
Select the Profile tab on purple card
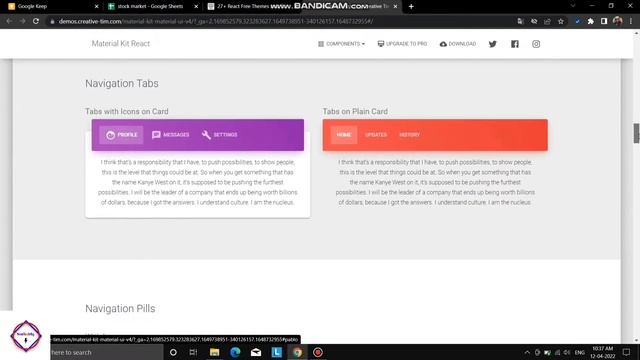click(122, 135)
